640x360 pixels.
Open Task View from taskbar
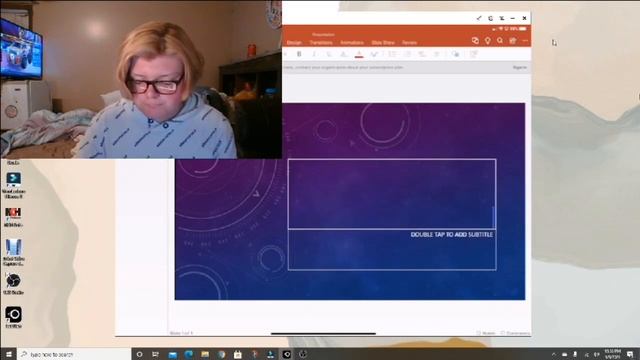coord(156,354)
